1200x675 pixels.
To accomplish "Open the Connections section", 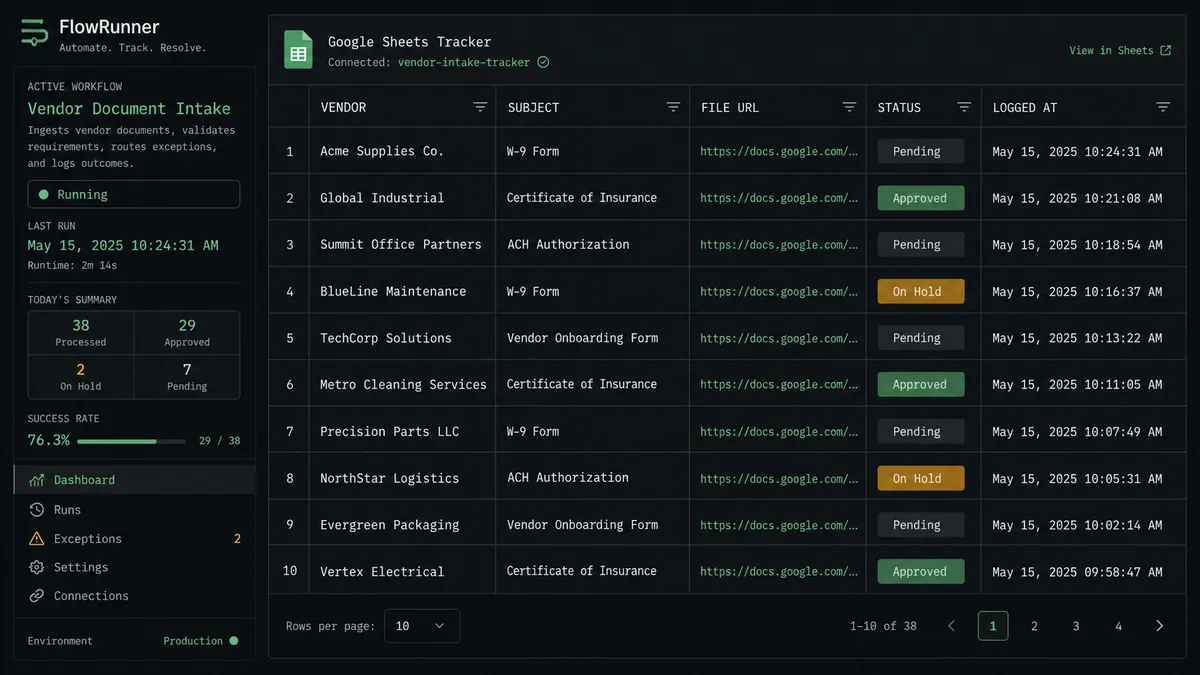I will tap(134, 596).
